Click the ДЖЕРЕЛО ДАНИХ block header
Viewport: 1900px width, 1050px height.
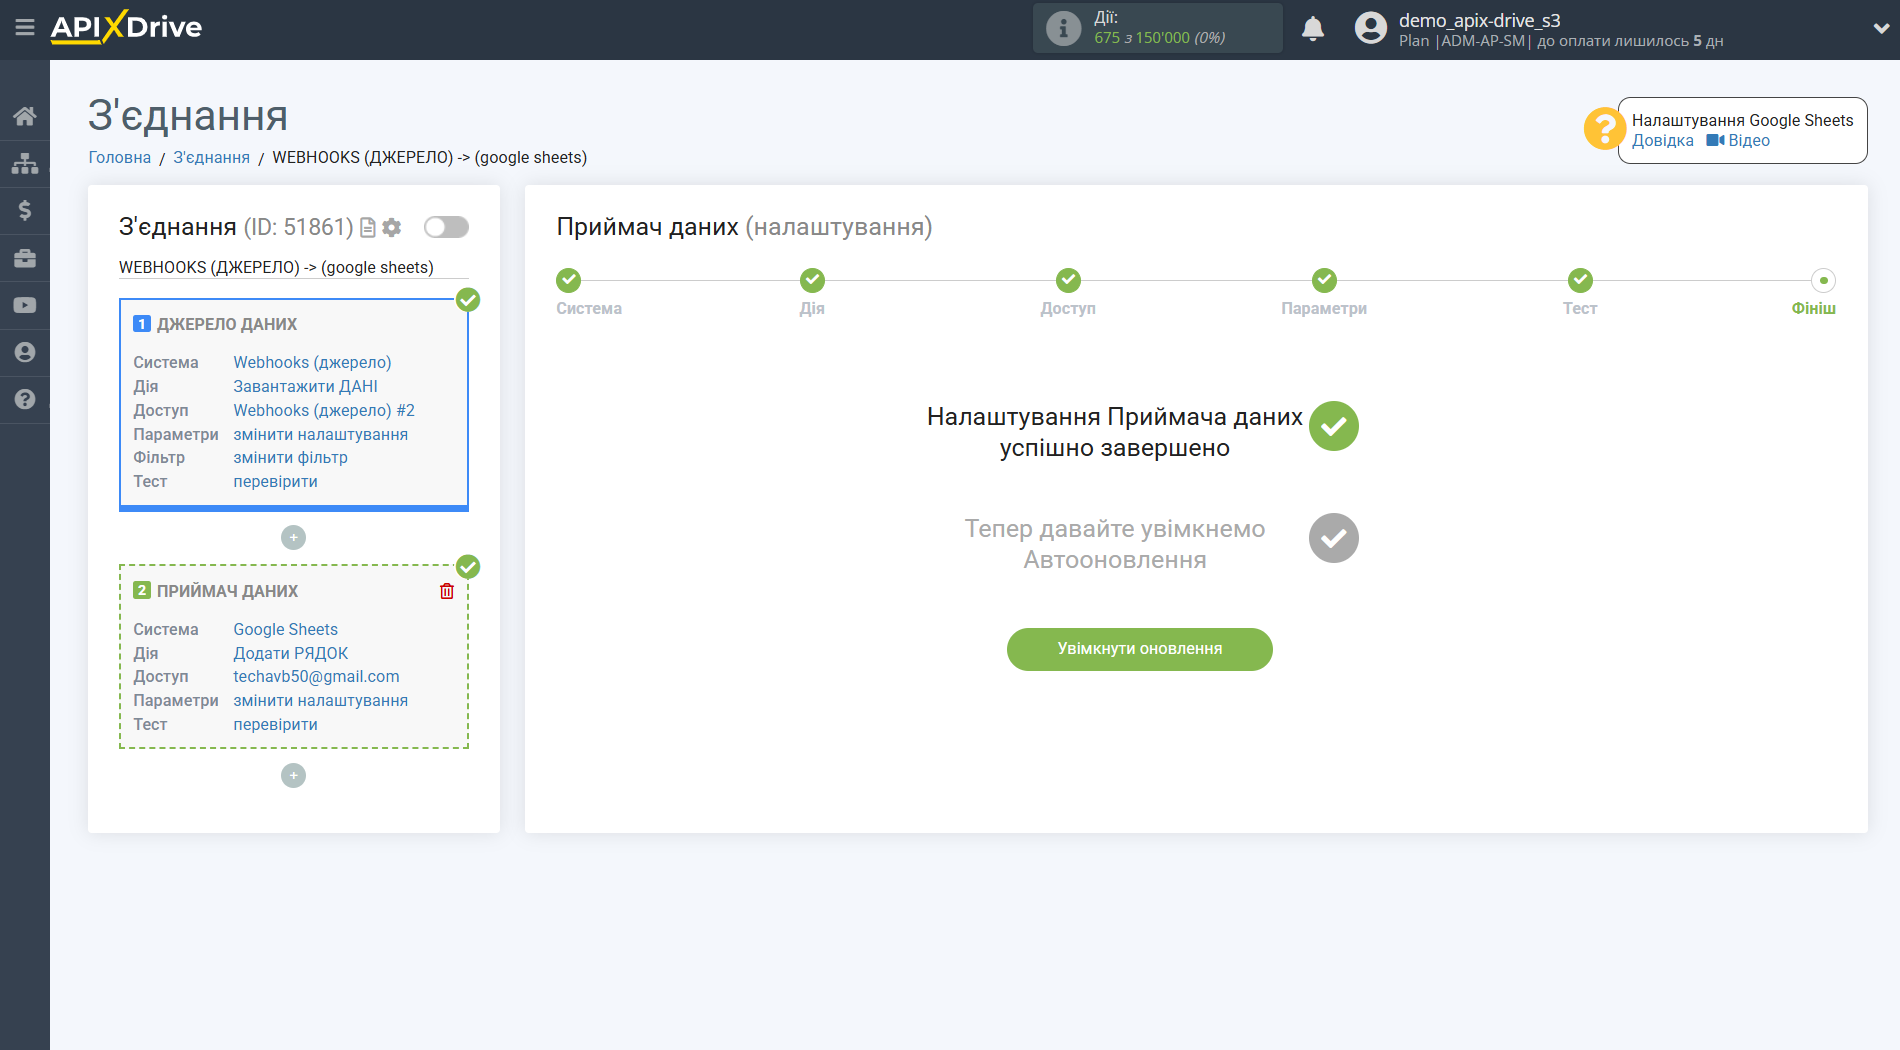(227, 324)
